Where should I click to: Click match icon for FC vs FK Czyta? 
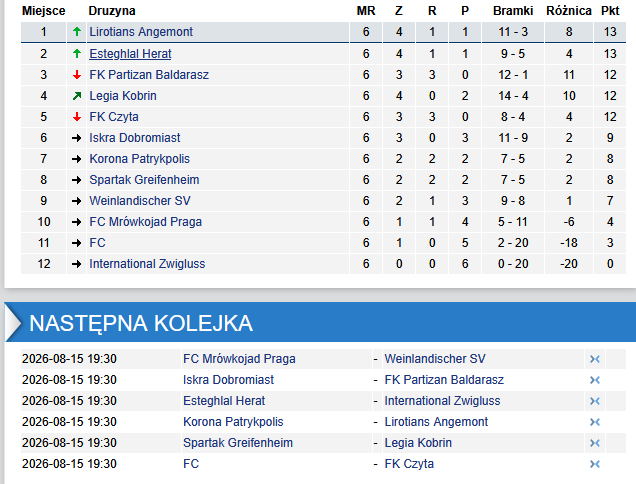[x=595, y=464]
